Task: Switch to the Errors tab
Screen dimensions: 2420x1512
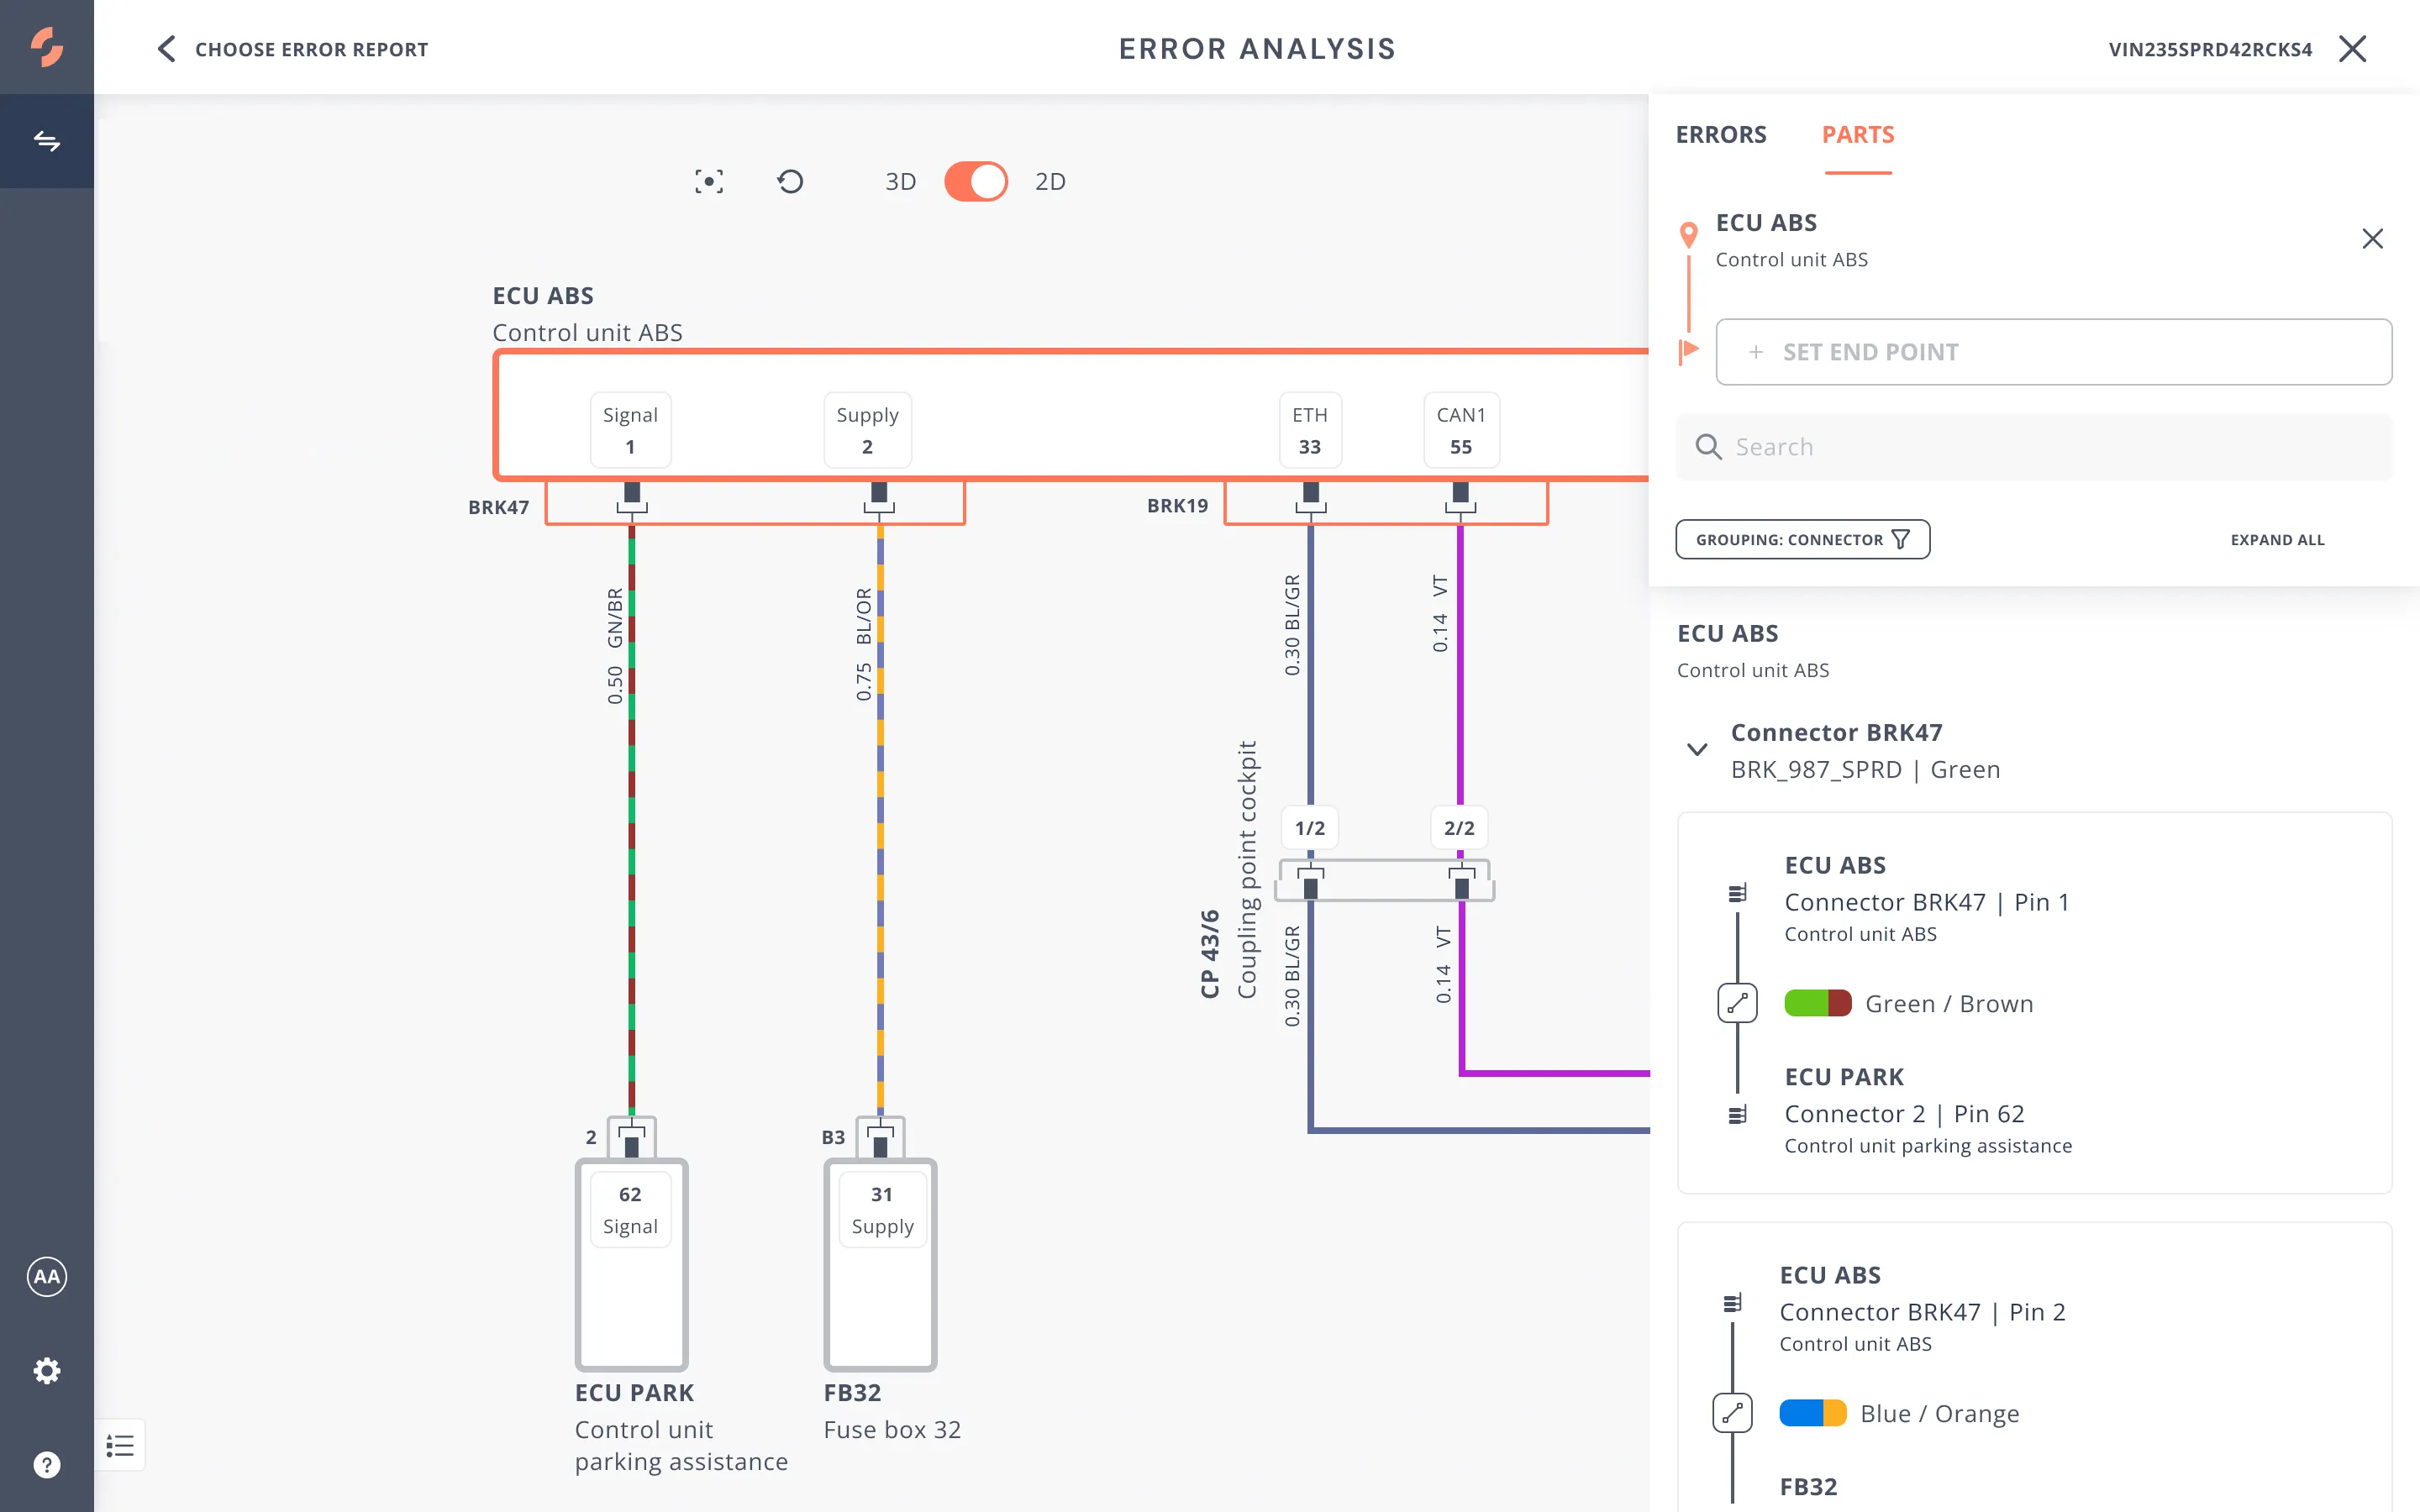Action: click(x=1721, y=135)
